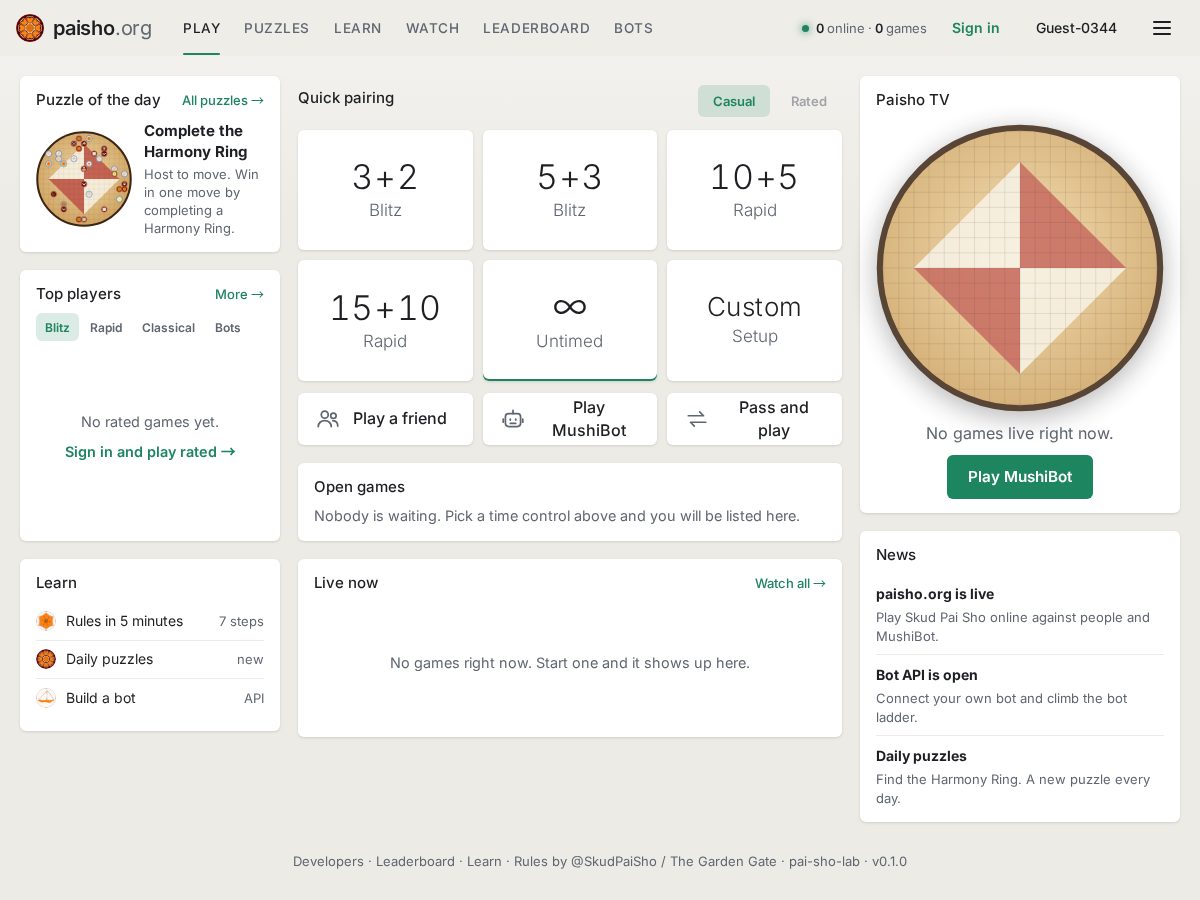Click the Sign in link in header
The height and width of the screenshot is (900, 1200).
pyautogui.click(x=976, y=28)
